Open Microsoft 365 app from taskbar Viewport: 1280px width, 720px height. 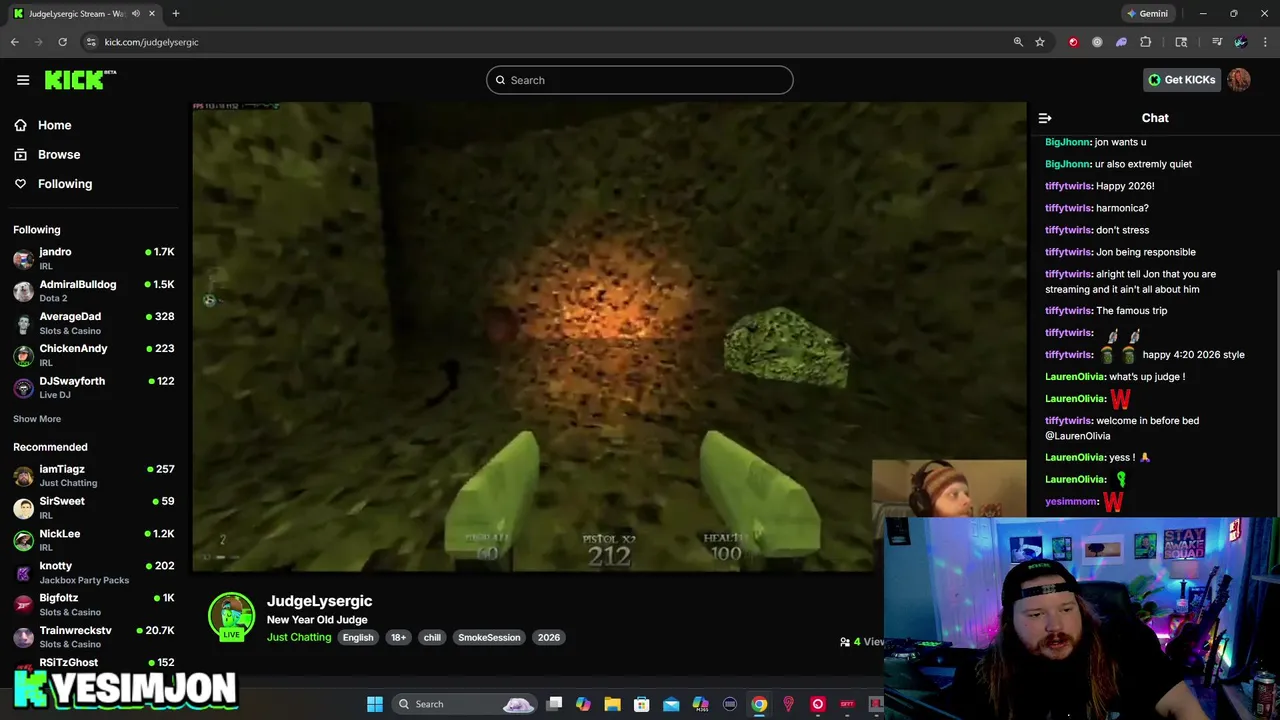pyautogui.click(x=700, y=704)
